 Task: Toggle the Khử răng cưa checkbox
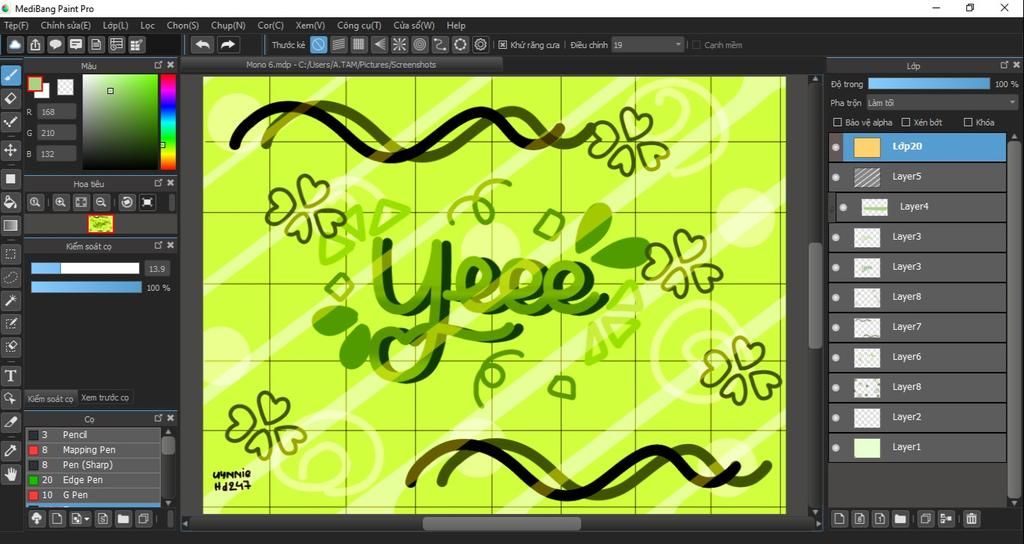(502, 45)
